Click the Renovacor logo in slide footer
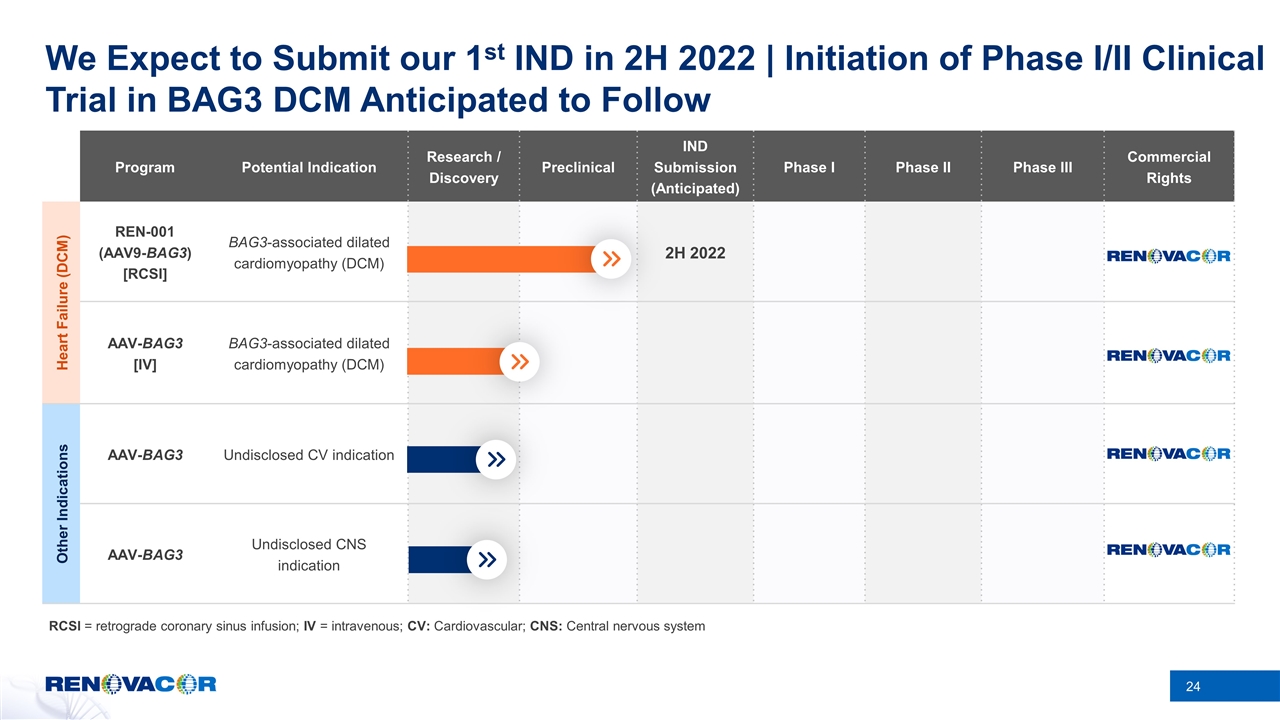 click(x=130, y=685)
